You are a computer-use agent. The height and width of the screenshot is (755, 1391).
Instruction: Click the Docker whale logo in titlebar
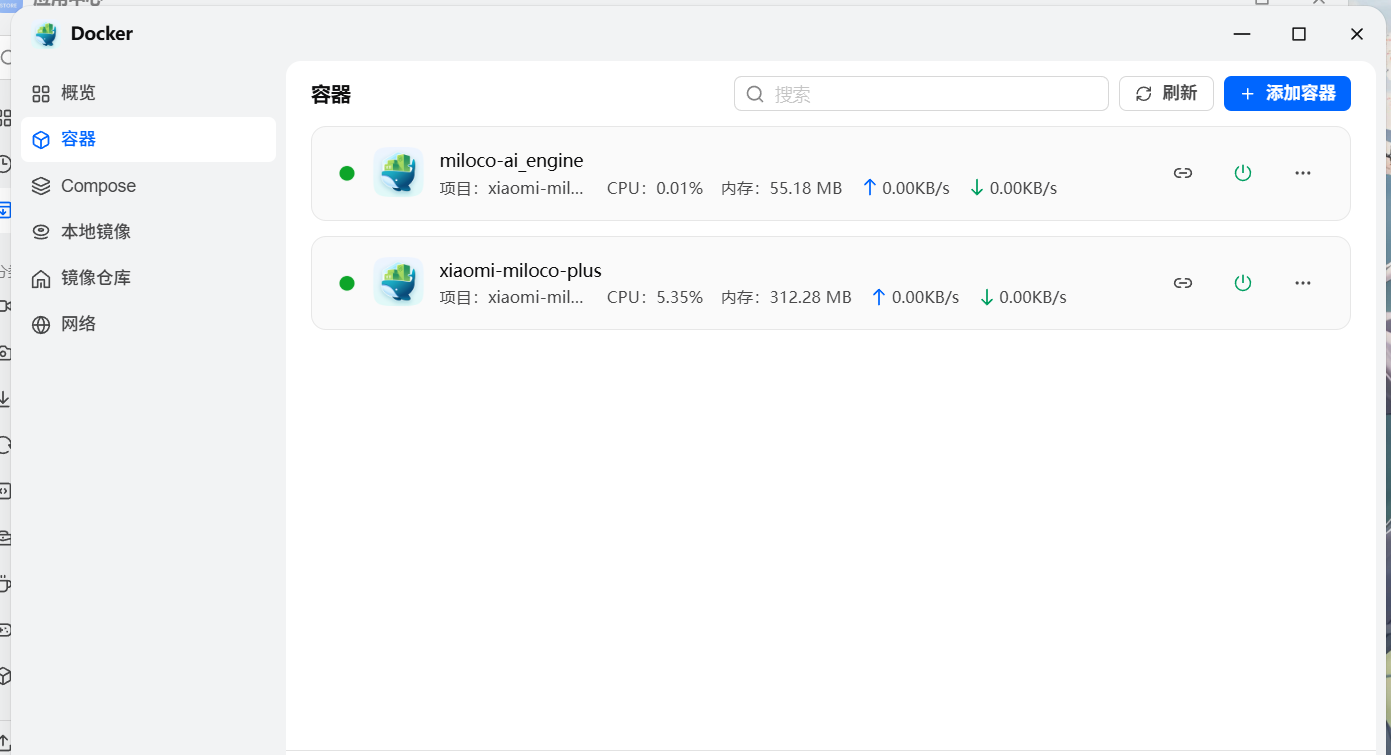click(45, 33)
